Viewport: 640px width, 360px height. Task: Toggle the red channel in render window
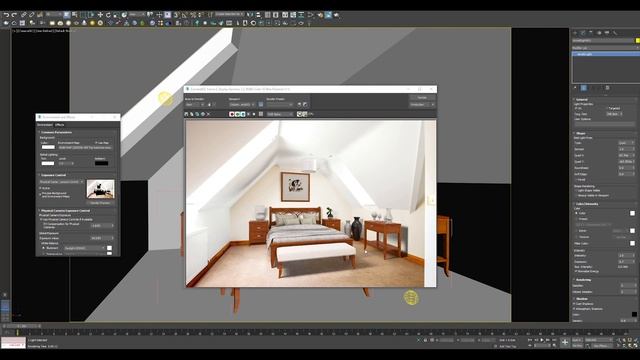231,114
